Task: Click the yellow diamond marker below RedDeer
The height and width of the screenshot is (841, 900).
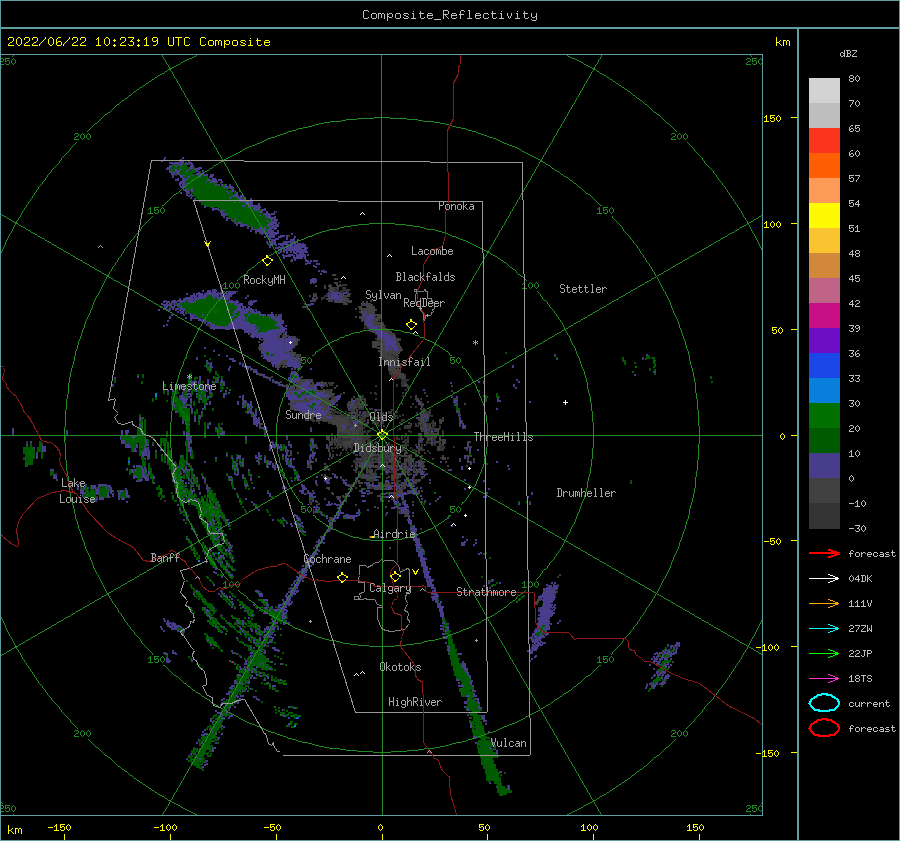Action: pyautogui.click(x=412, y=325)
